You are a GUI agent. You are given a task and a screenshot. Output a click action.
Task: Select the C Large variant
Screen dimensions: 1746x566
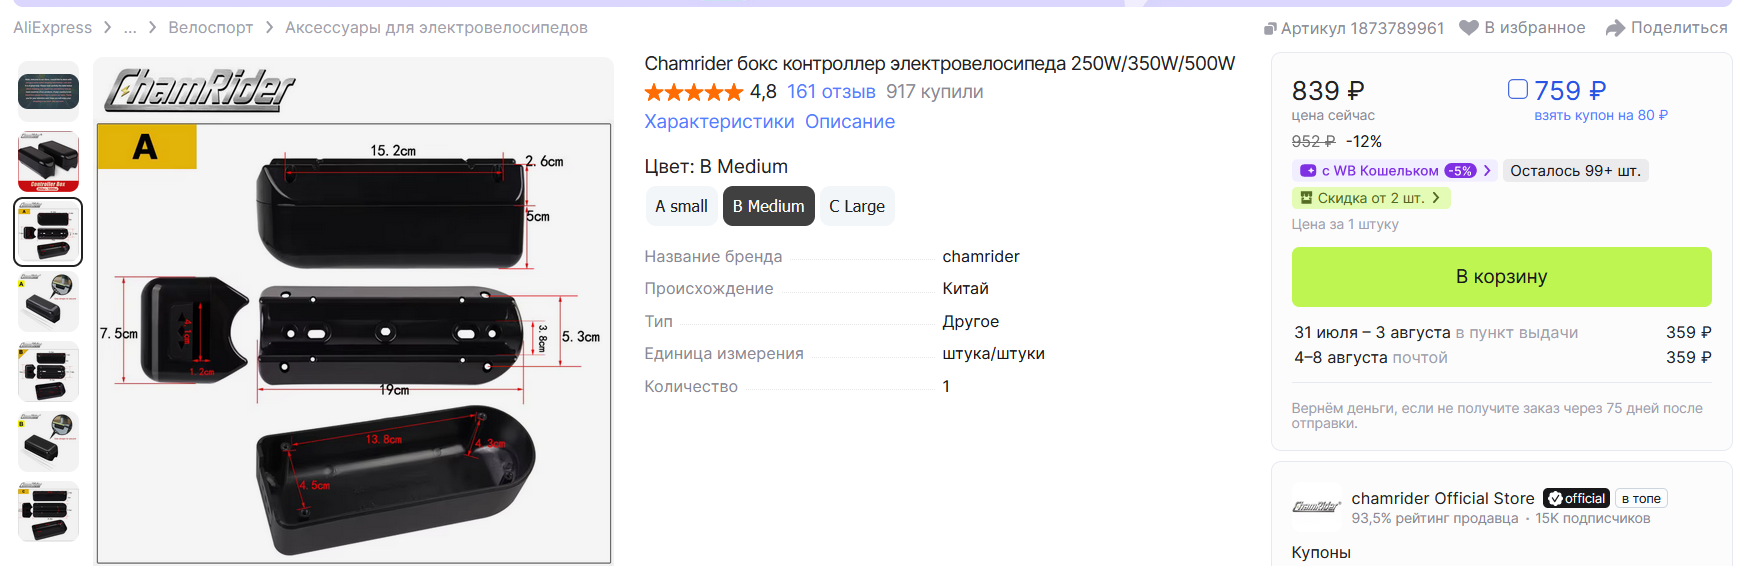857,206
